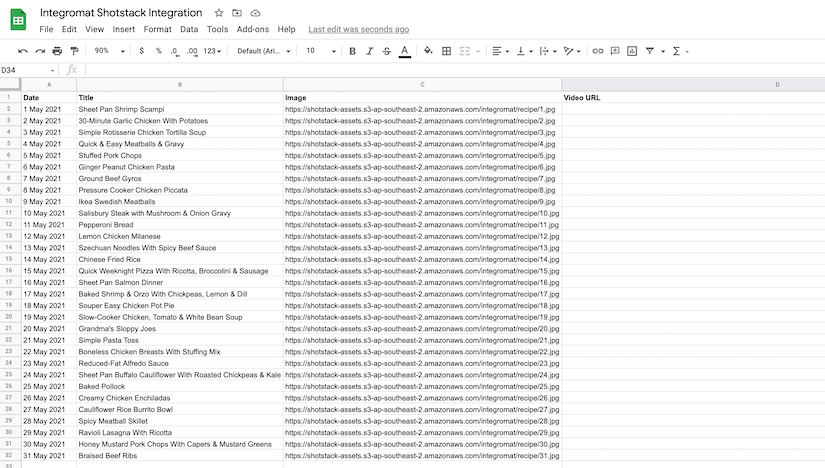Check the cloud save status icon
Image resolution: width=825 pixels, height=468 pixels.
tap(255, 13)
